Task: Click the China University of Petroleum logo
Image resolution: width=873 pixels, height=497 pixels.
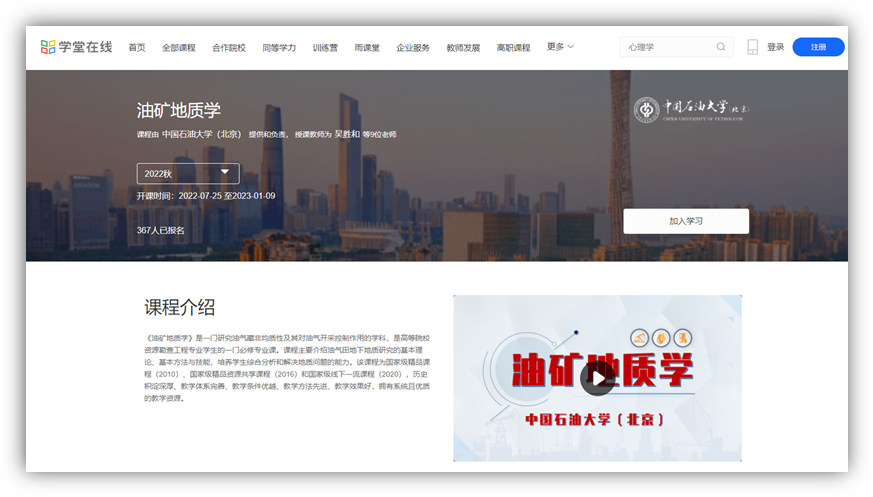Action: tap(692, 108)
